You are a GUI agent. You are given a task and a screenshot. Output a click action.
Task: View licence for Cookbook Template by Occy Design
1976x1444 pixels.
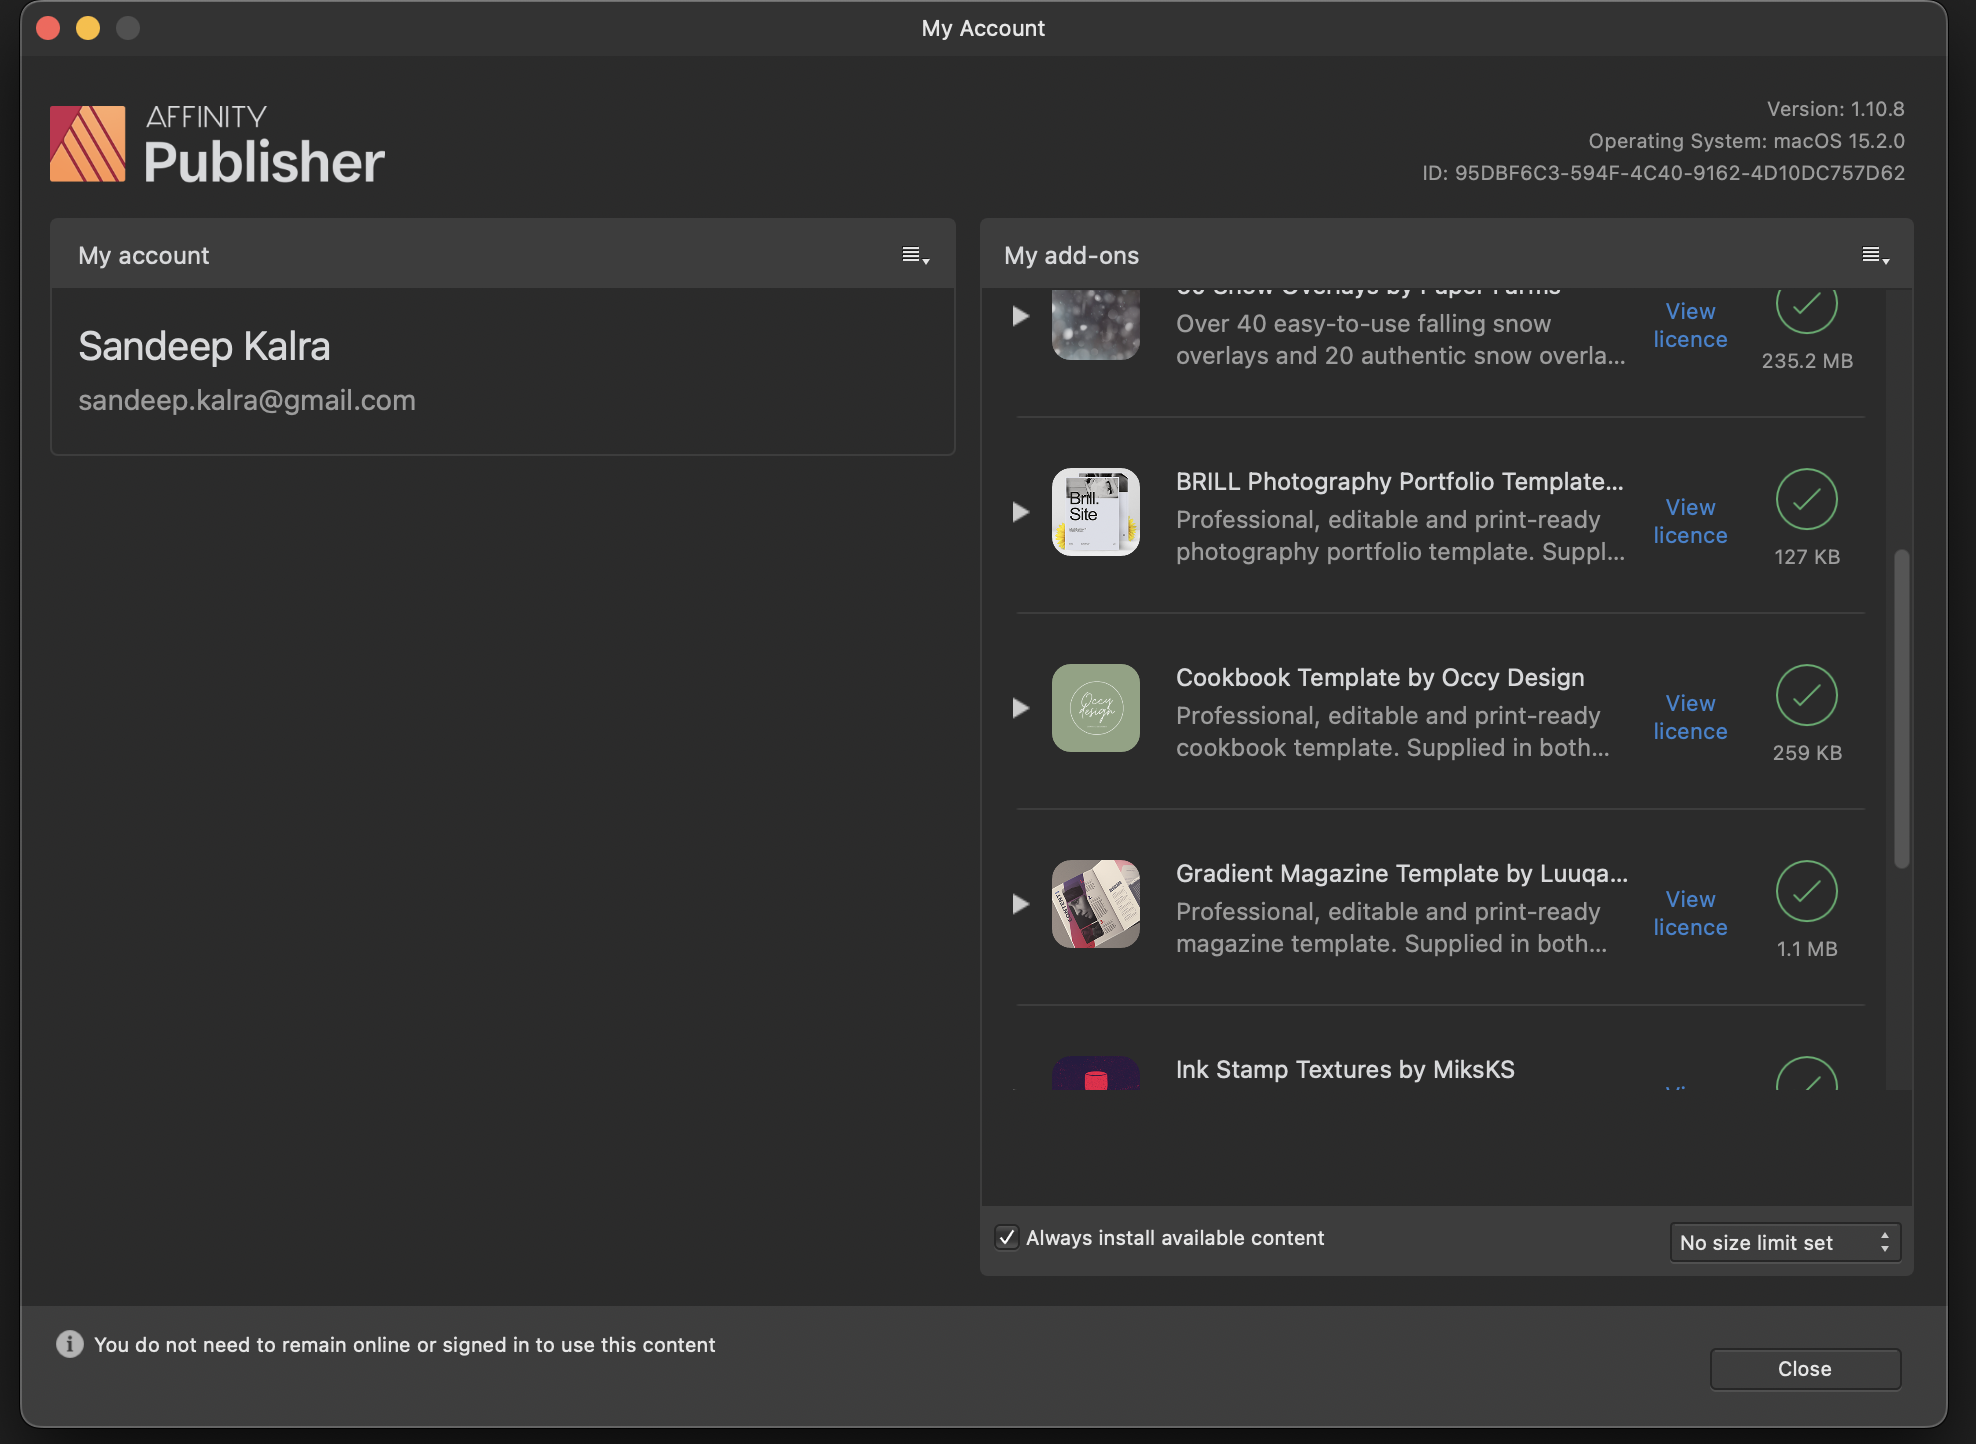pos(1690,717)
